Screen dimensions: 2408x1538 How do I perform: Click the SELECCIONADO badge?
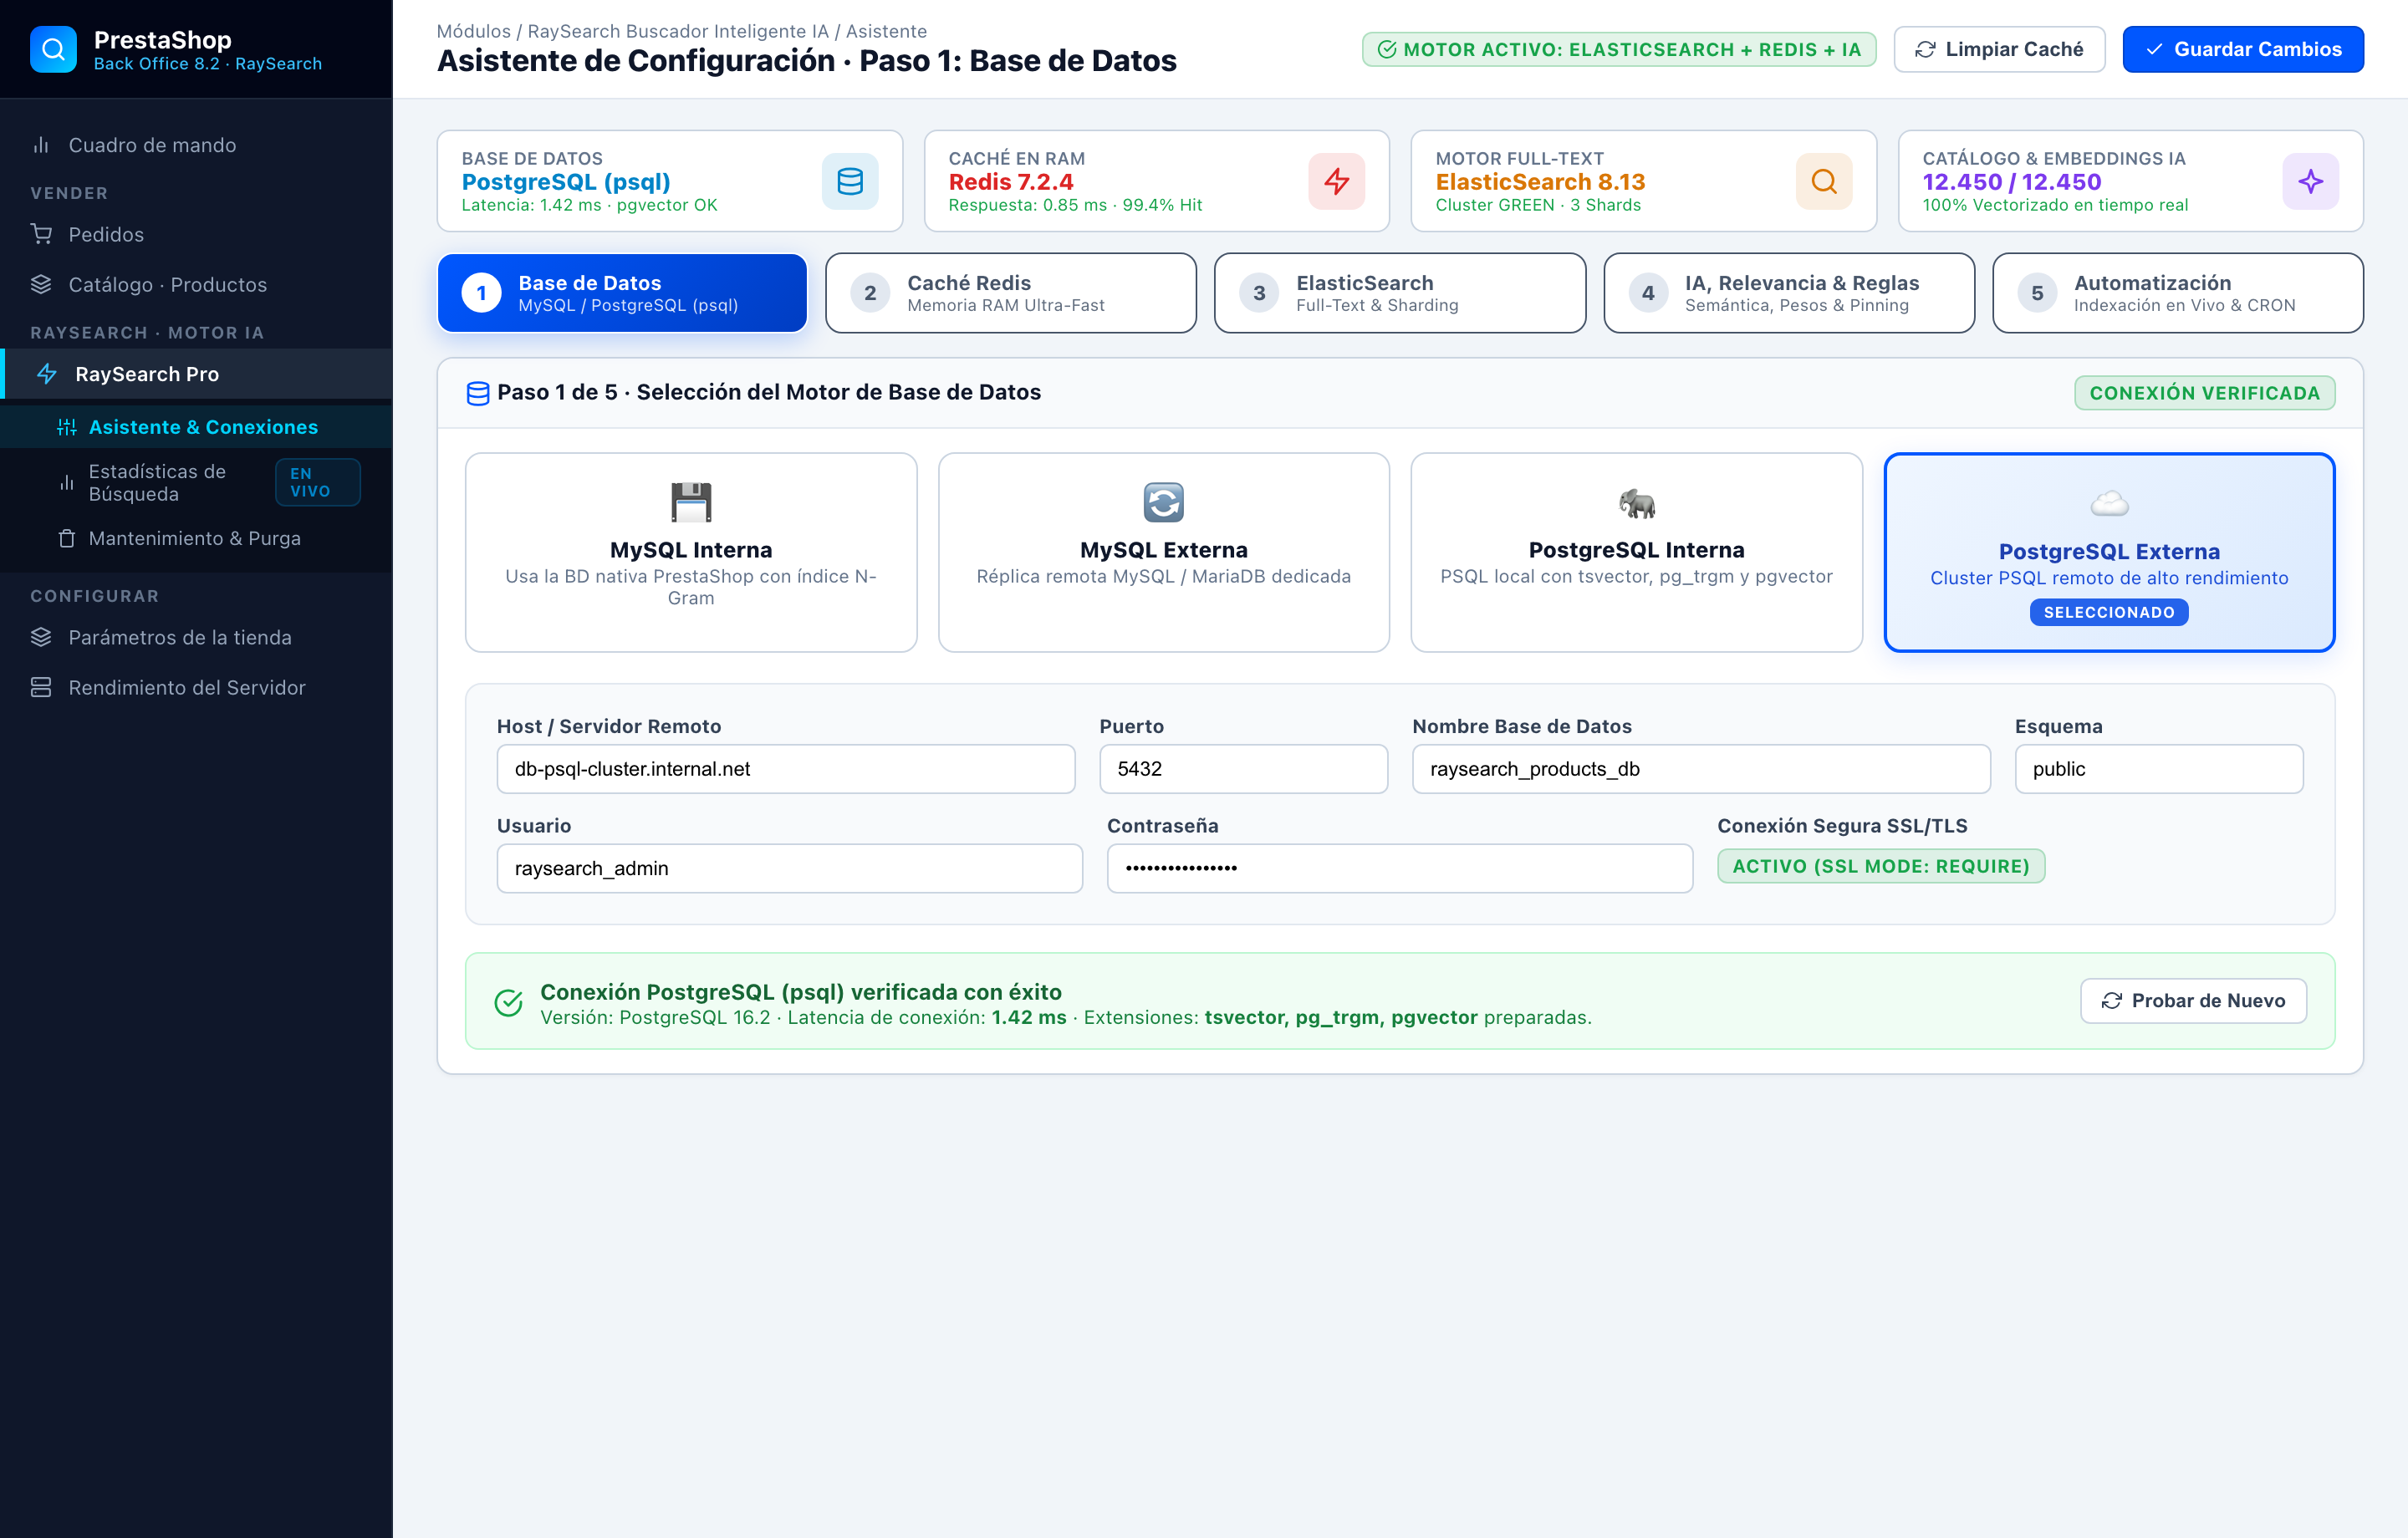(x=2109, y=612)
